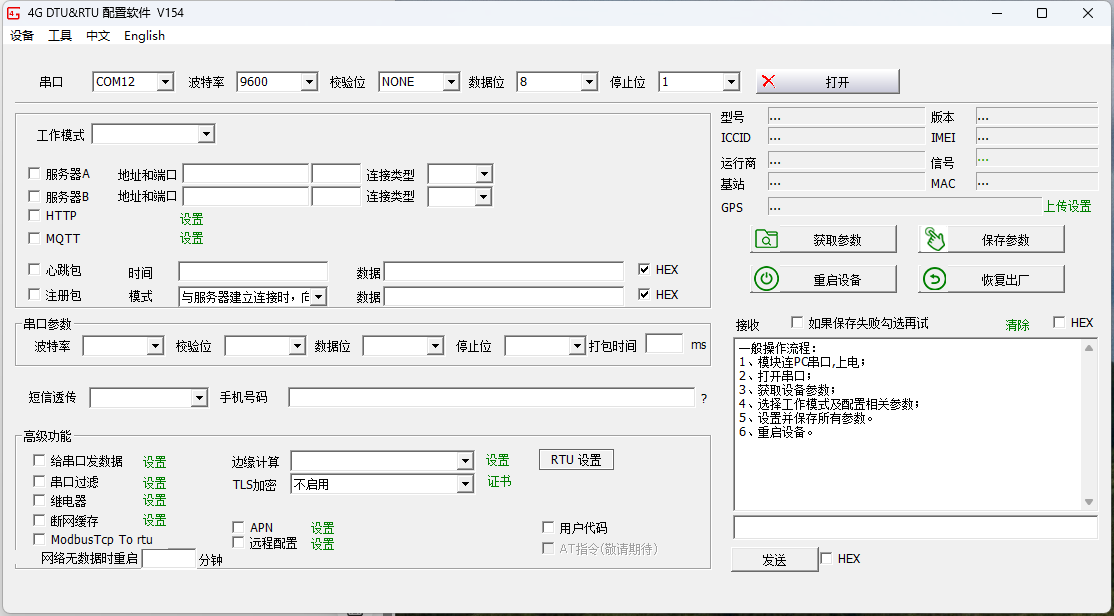Click the question mark beside 手机号码 field
Screen dimensions: 1114x616
tap(703, 398)
